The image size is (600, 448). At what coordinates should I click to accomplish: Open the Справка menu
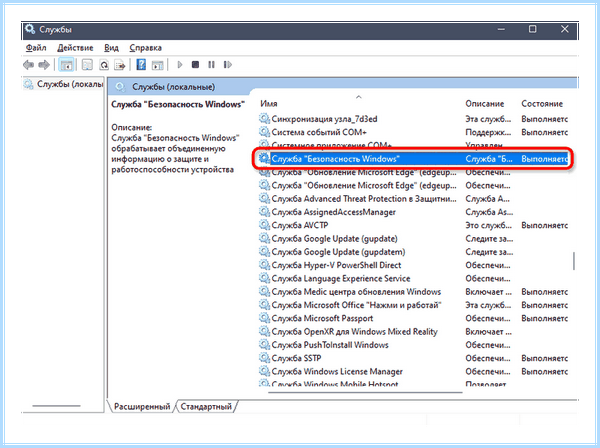coord(145,48)
